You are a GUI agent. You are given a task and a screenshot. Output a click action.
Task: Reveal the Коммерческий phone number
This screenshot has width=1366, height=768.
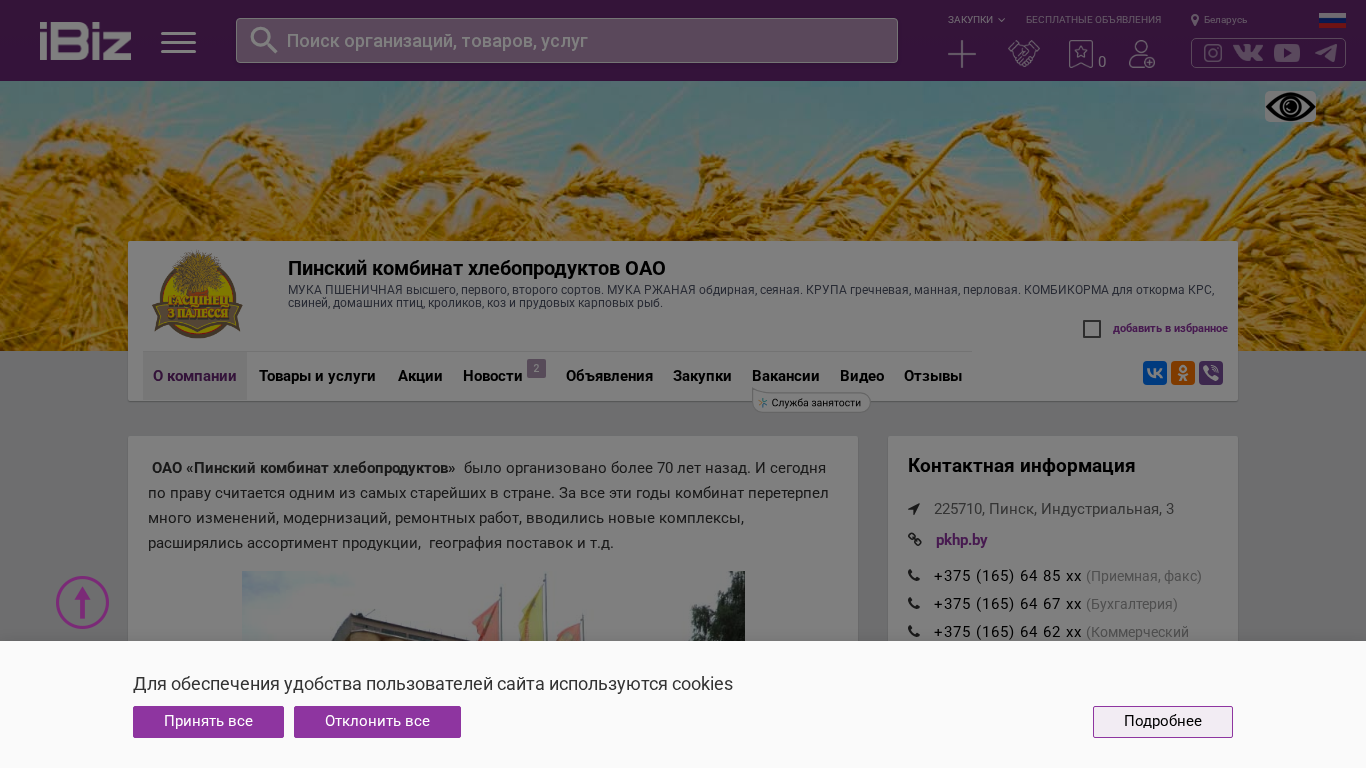[1008, 632]
